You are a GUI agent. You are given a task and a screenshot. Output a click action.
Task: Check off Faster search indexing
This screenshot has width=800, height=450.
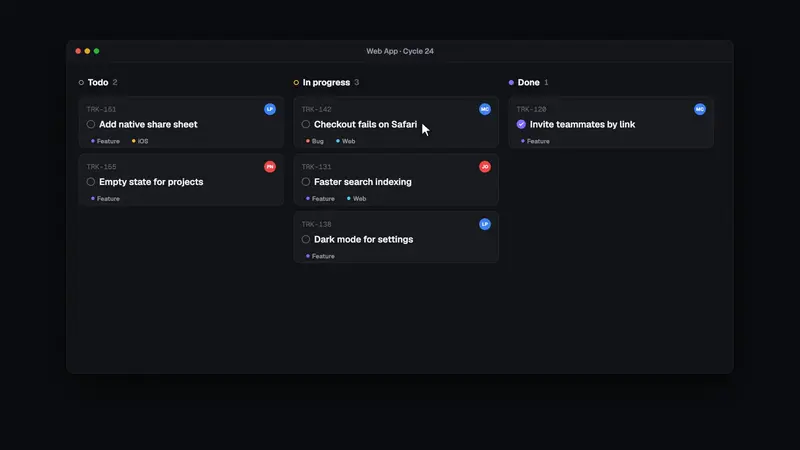[306, 182]
